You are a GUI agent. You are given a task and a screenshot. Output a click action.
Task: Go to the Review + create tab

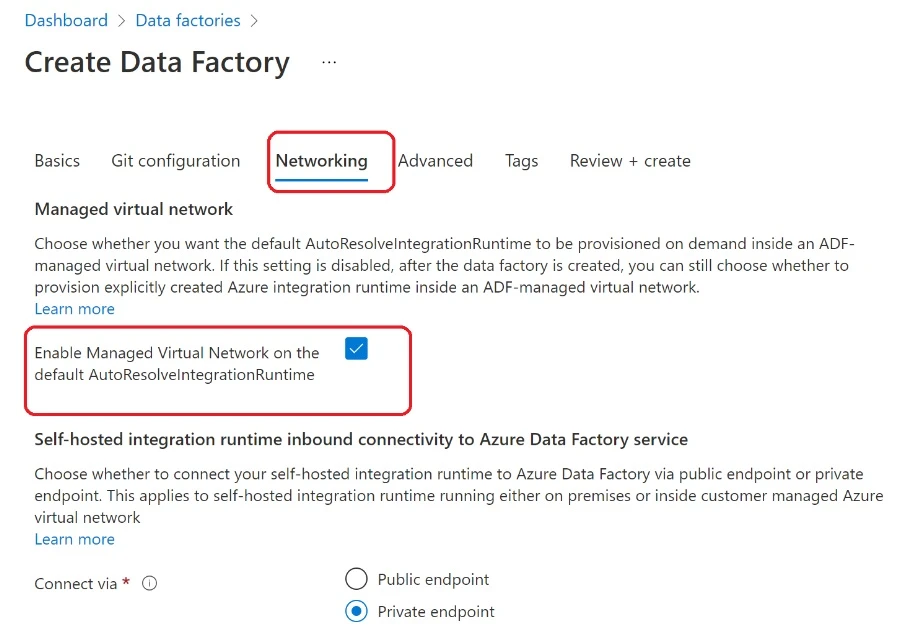630,160
